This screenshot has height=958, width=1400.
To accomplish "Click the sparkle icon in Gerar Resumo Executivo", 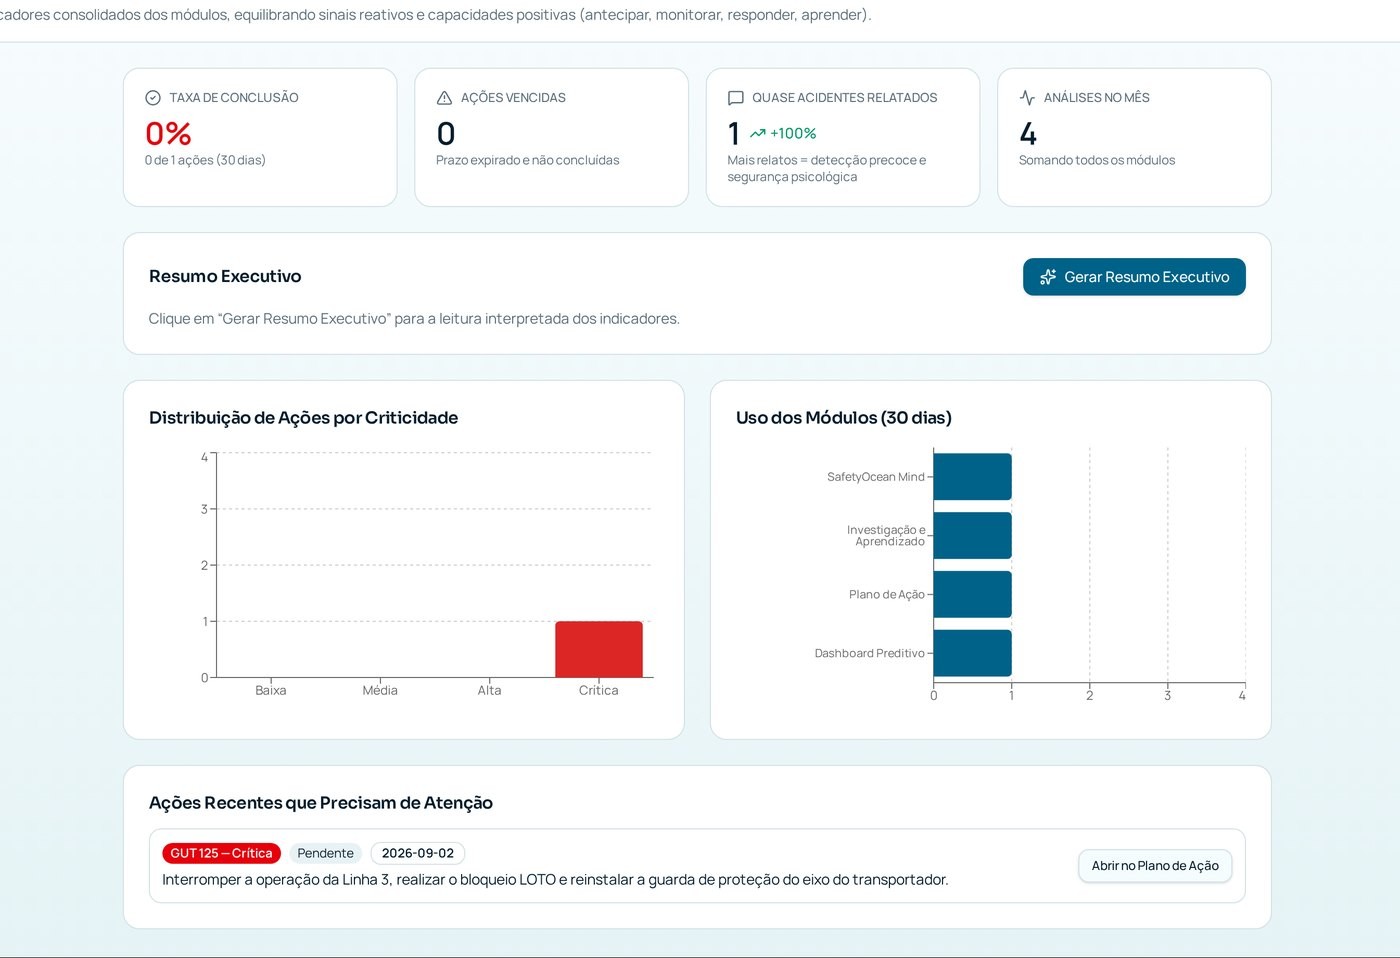I will pos(1048,277).
